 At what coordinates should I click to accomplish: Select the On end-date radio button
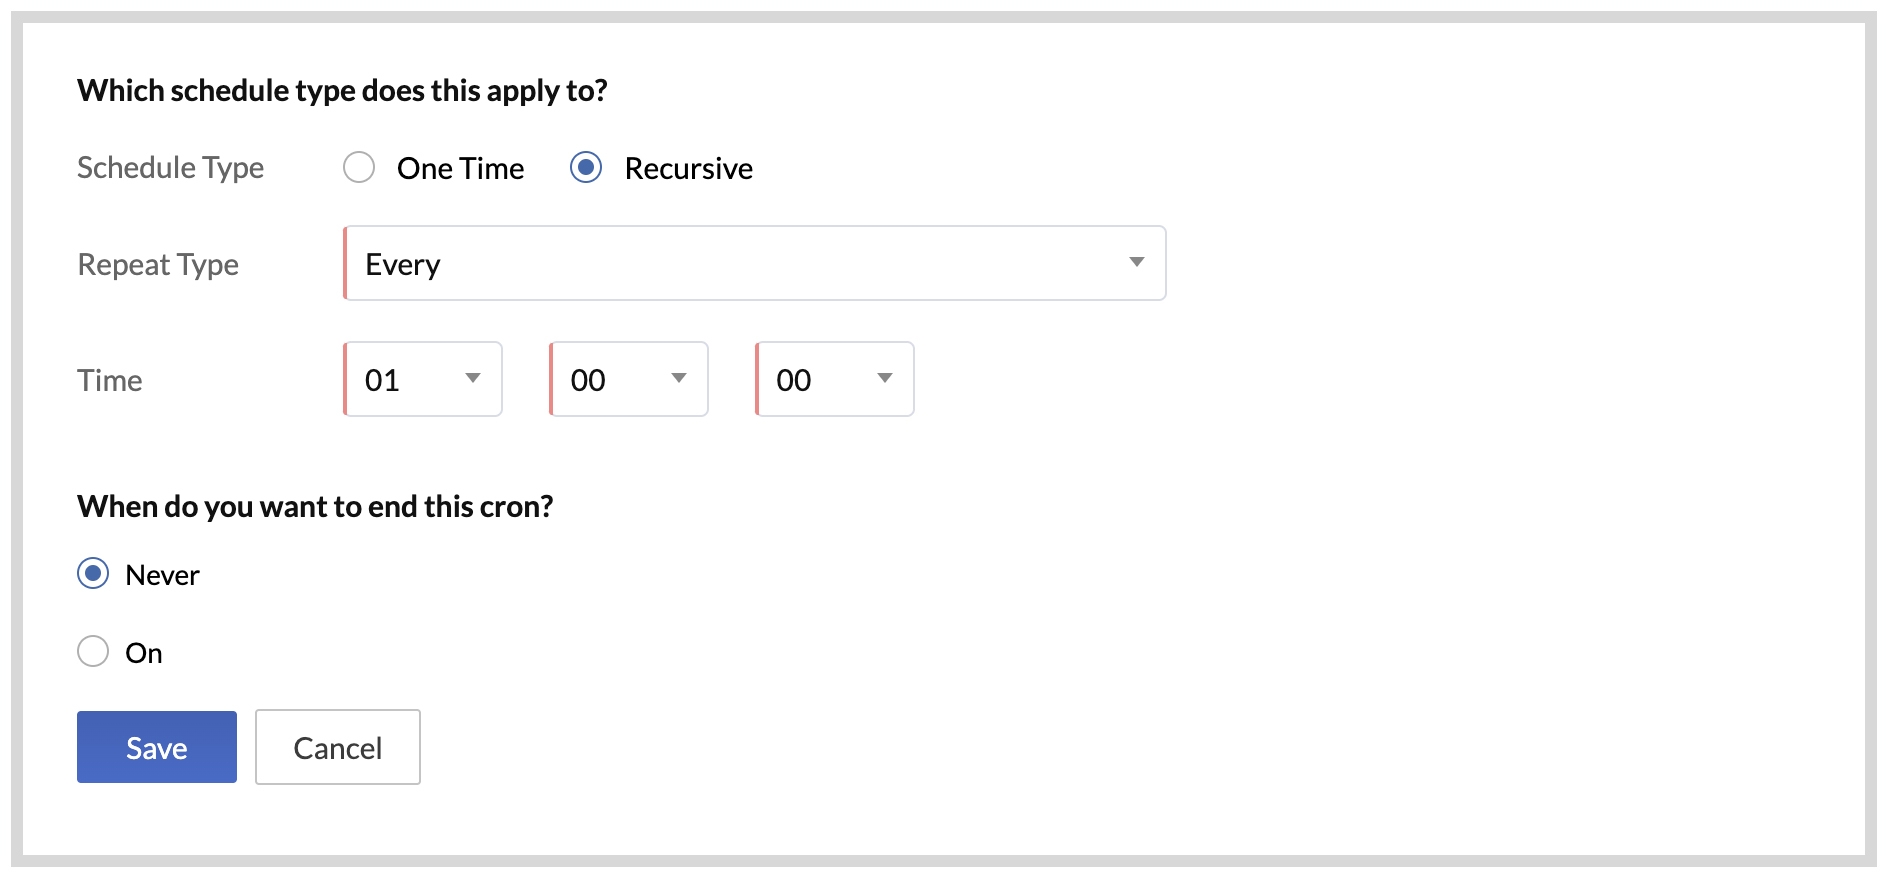pos(93,652)
